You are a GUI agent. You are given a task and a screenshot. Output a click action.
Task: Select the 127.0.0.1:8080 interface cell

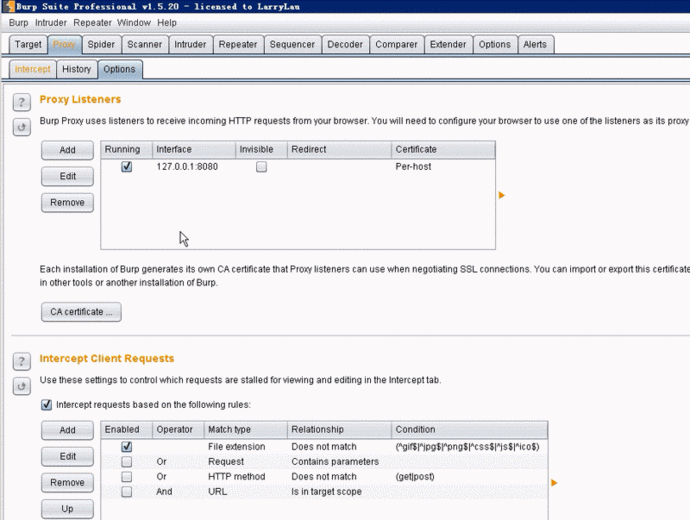pyautogui.click(x=187, y=167)
